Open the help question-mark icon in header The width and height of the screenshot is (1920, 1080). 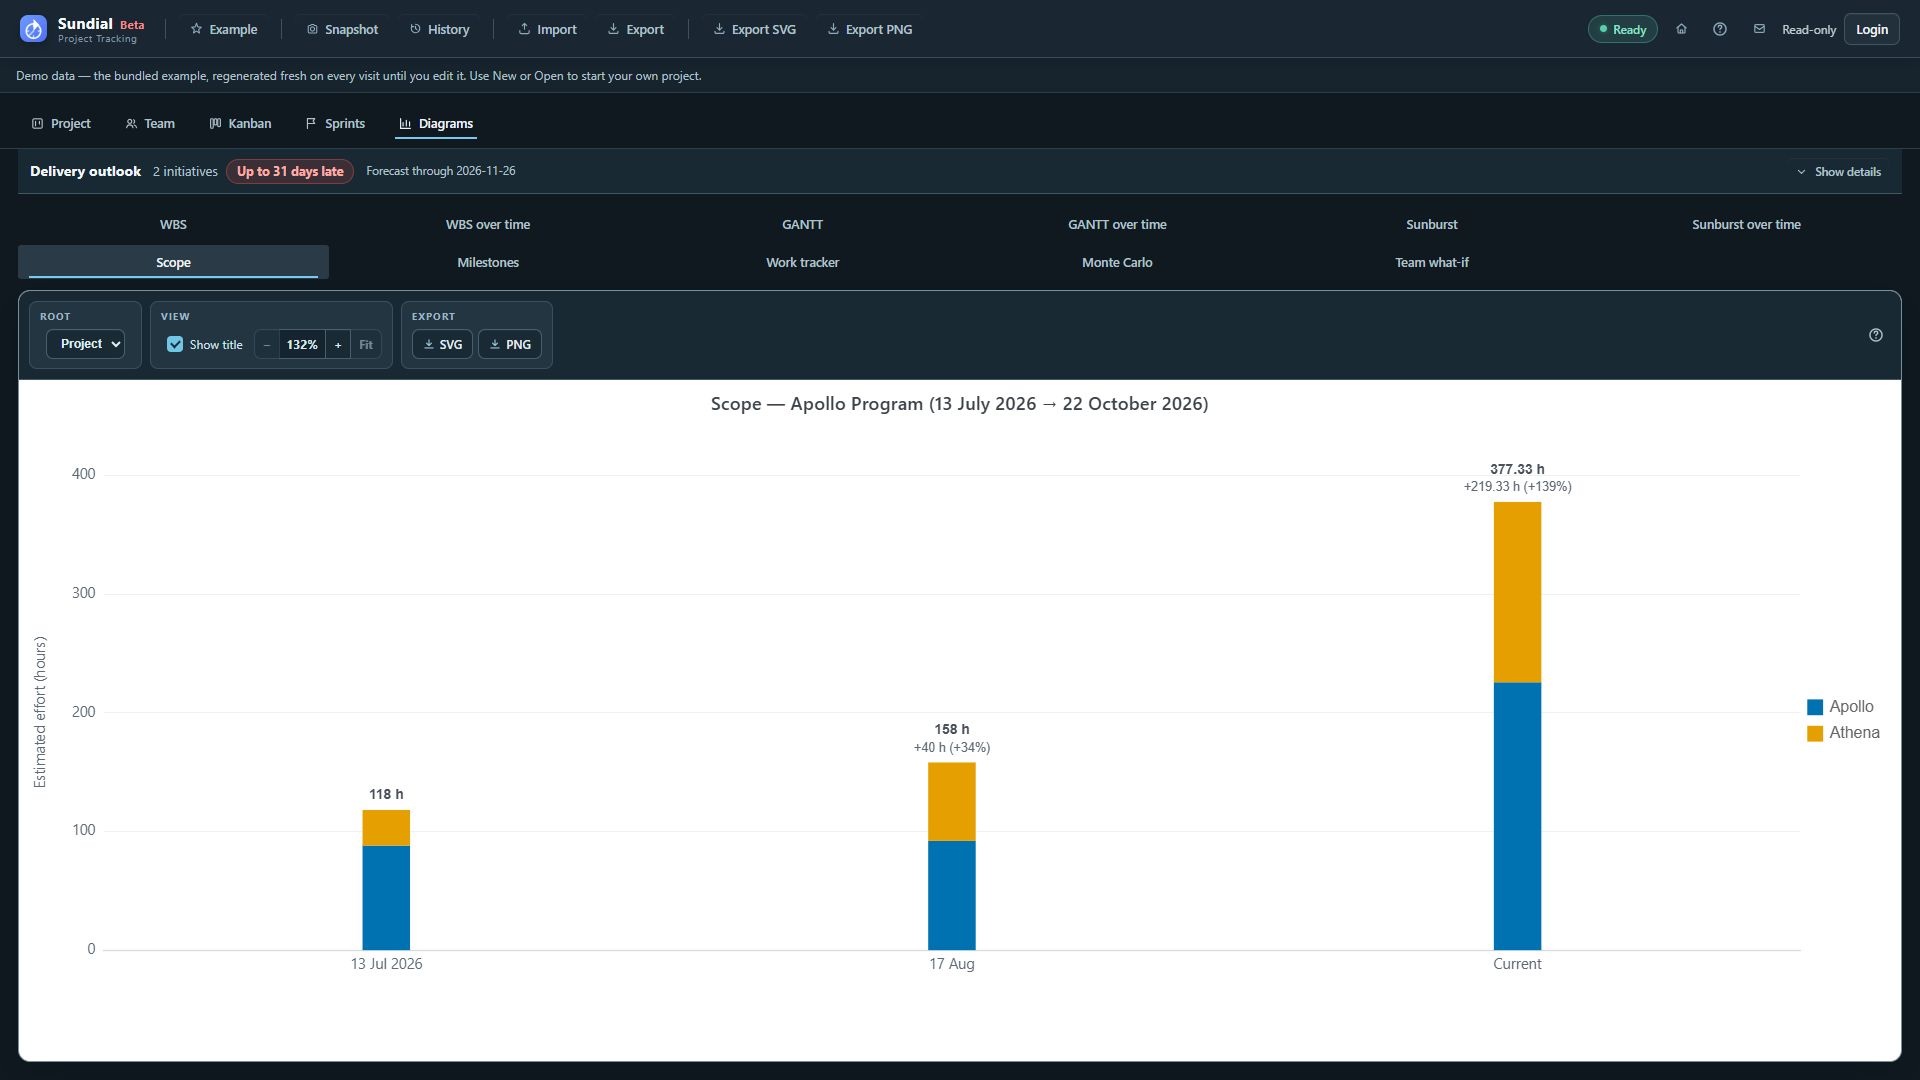tap(1719, 29)
